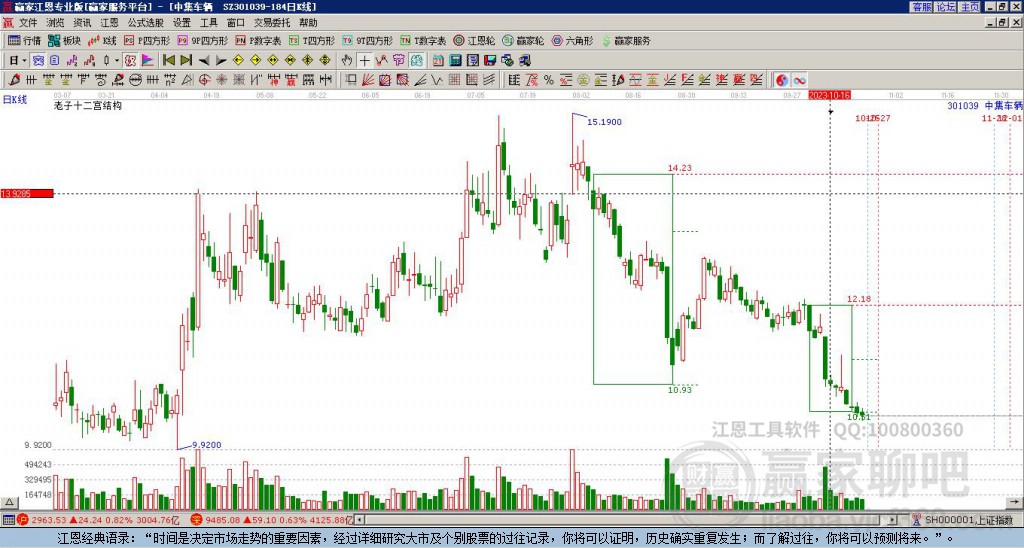This screenshot has height=548, width=1024.
Task: Click the blue infinity loop icon
Action: pyautogui.click(x=800, y=80)
